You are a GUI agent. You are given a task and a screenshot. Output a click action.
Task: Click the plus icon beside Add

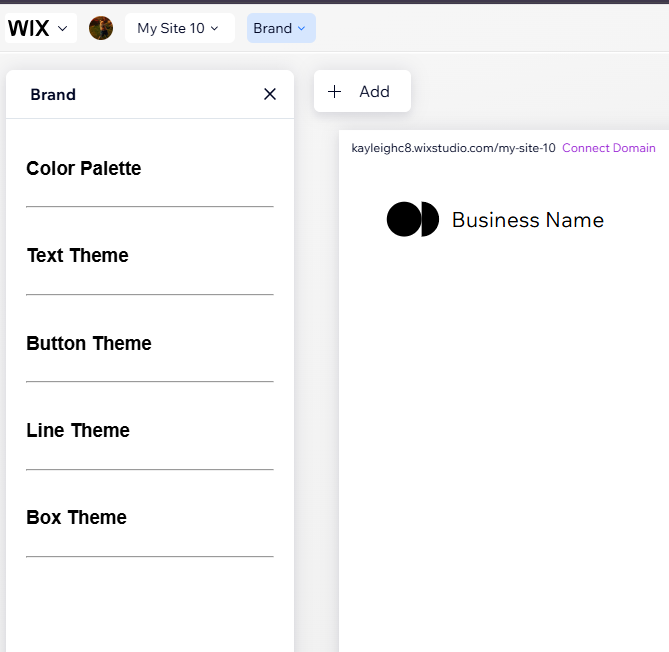tap(335, 92)
